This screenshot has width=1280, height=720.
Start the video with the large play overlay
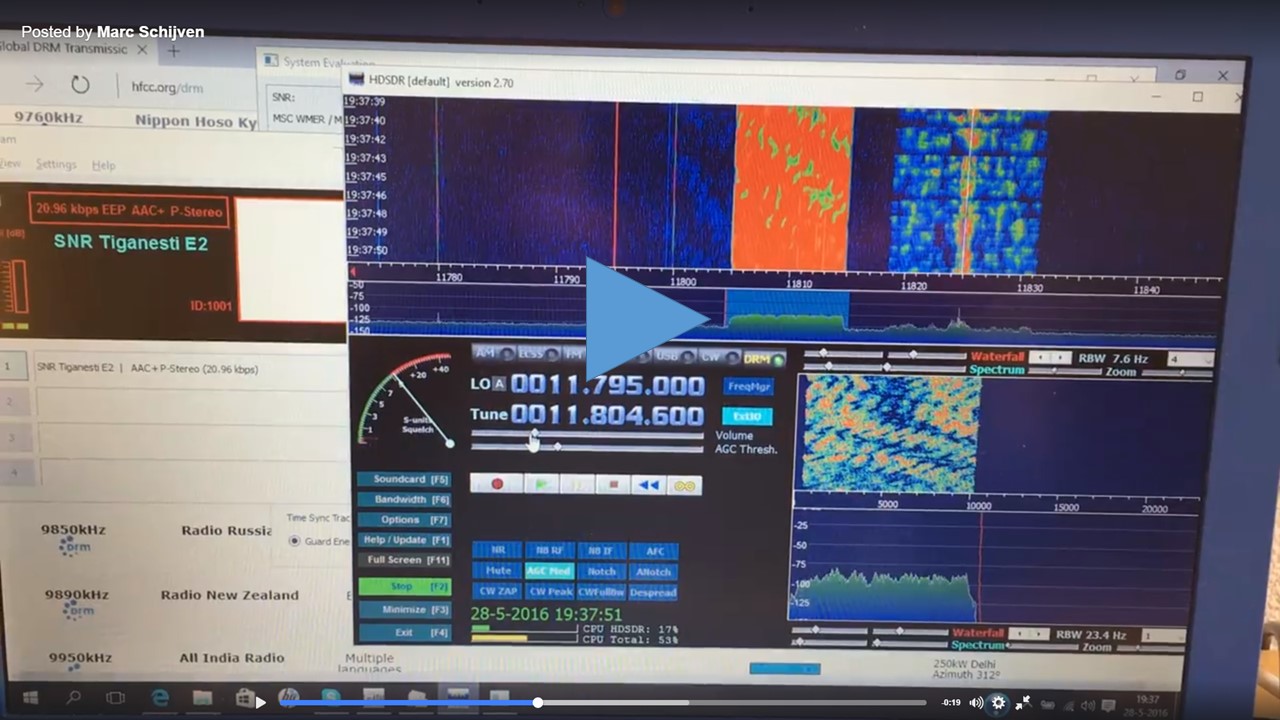coord(646,319)
